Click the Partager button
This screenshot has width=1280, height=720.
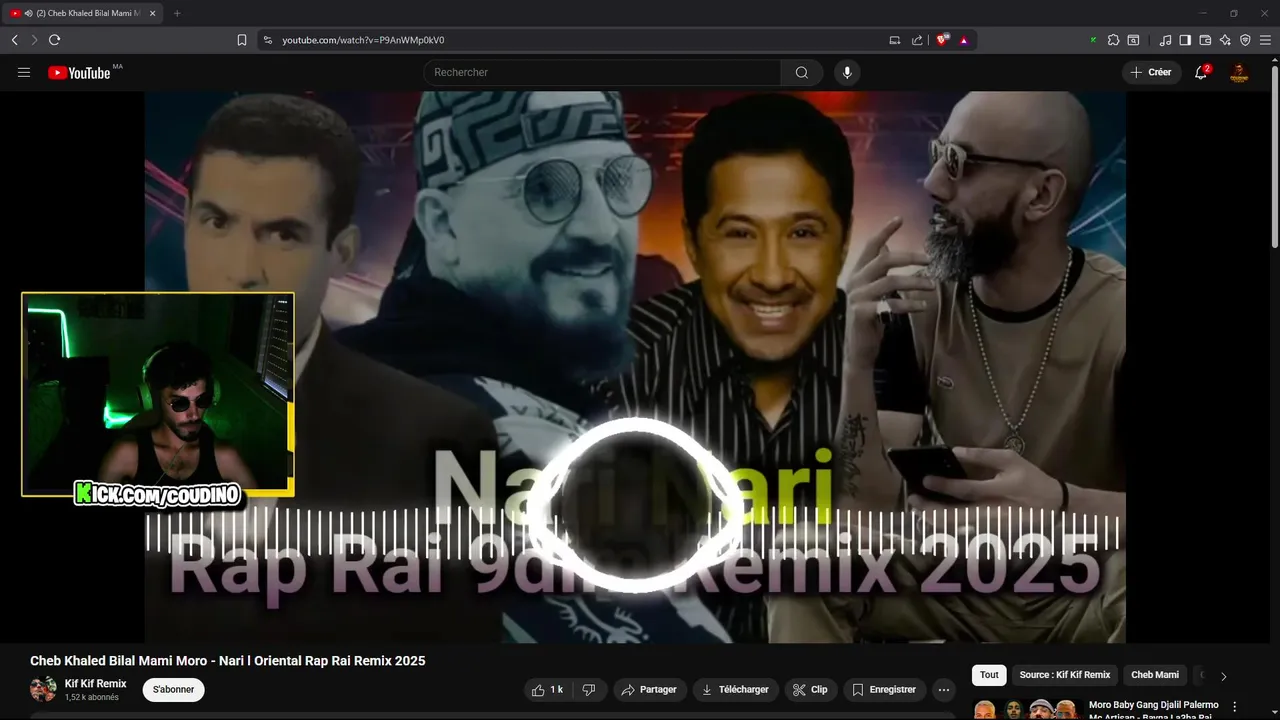coord(649,690)
